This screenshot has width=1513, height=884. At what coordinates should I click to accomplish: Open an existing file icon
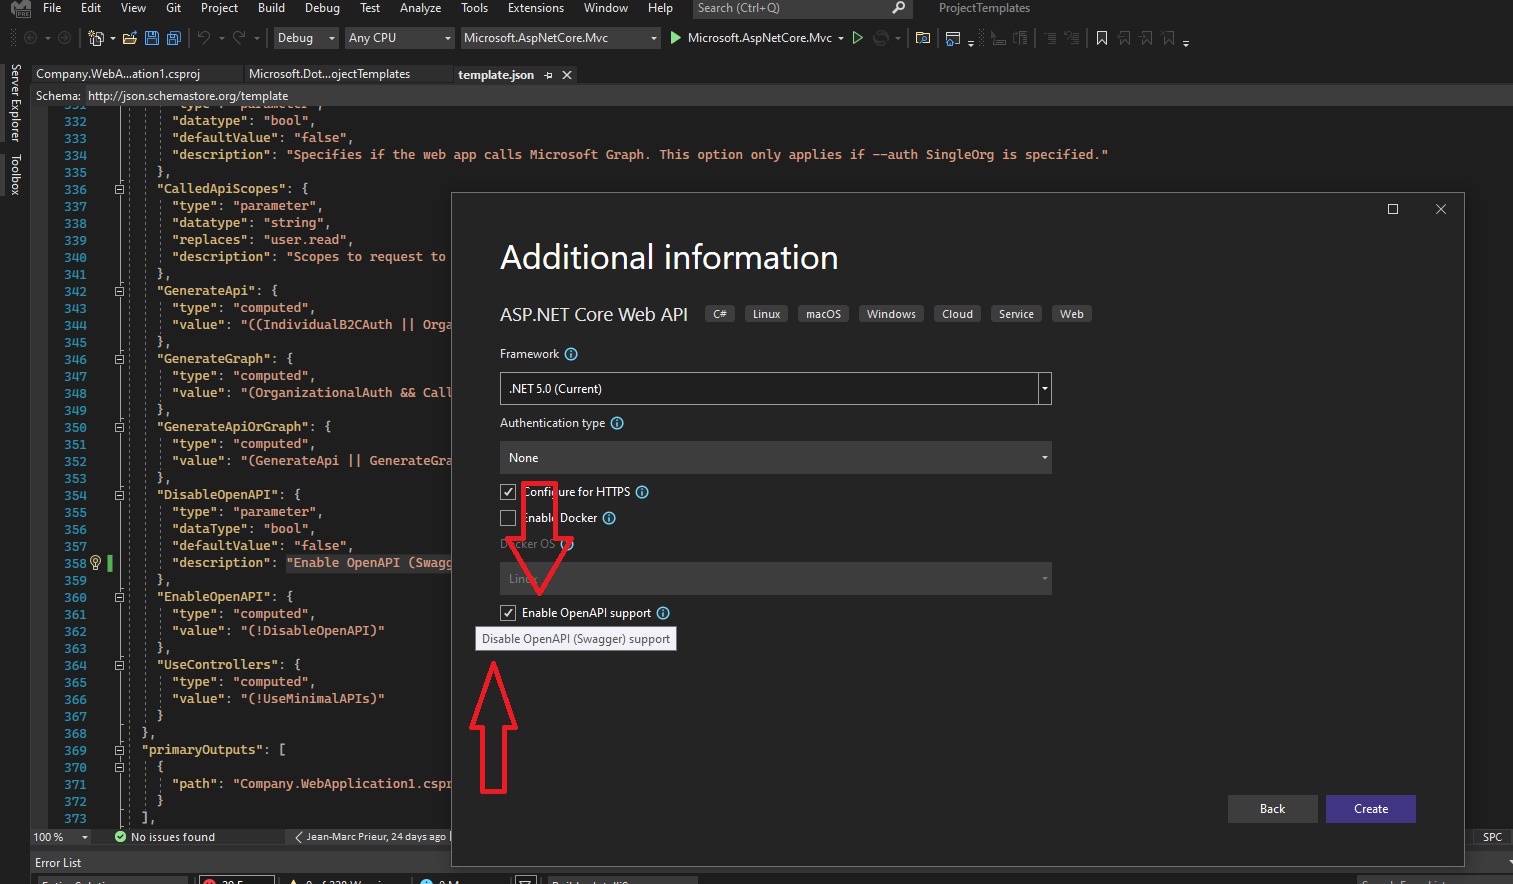point(129,37)
